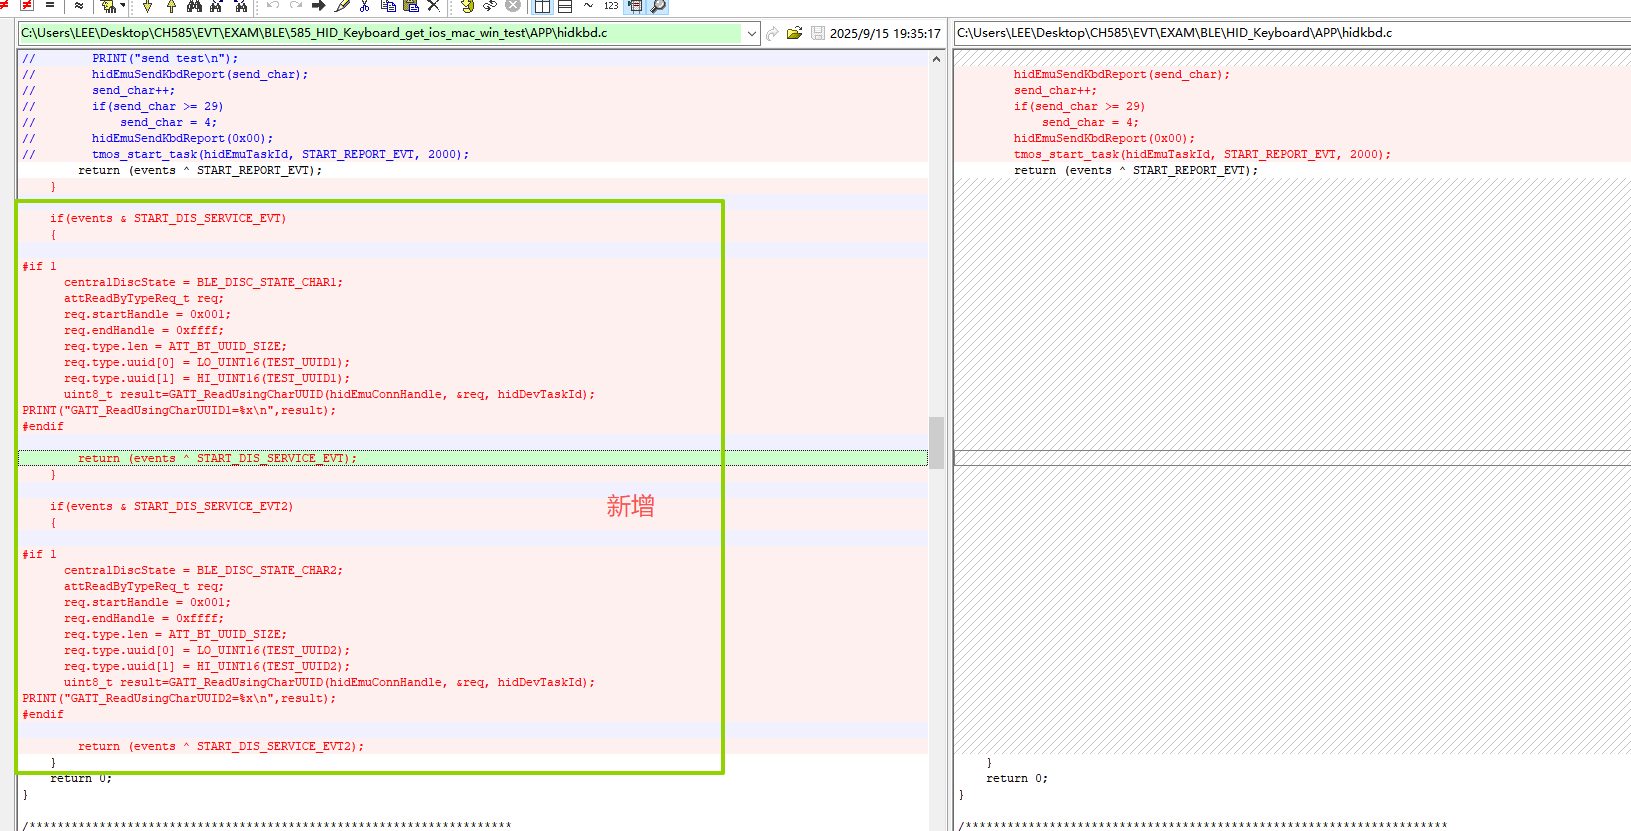Click line 'centralDiscState = BLE_DISC_STATE_CHAR2;'
The width and height of the screenshot is (1631, 831).
click(203, 570)
